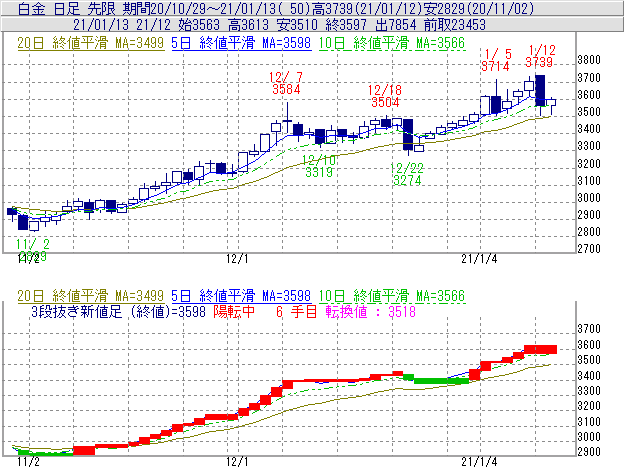Click the 転換値 : 3518 text
This screenshot has width=624, height=473.
click(371, 311)
